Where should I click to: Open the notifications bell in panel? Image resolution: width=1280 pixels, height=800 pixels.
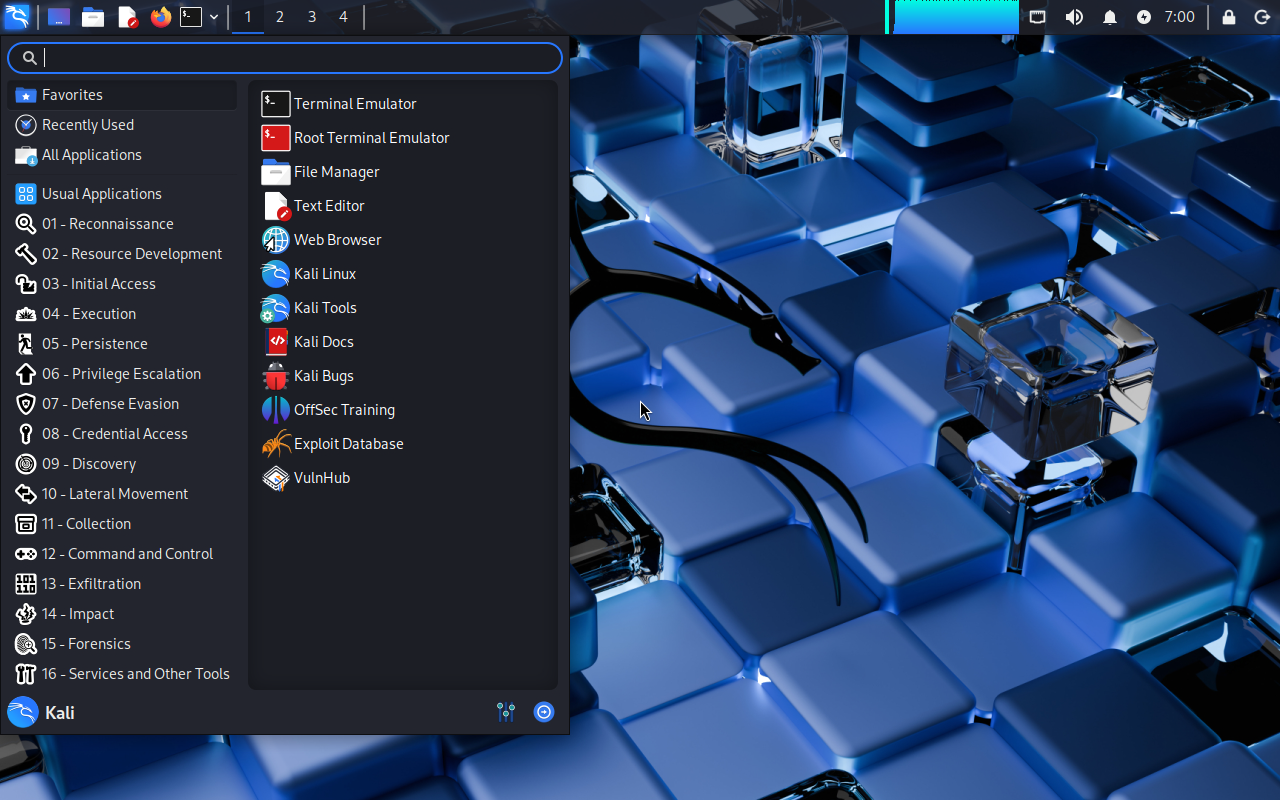coord(1109,17)
